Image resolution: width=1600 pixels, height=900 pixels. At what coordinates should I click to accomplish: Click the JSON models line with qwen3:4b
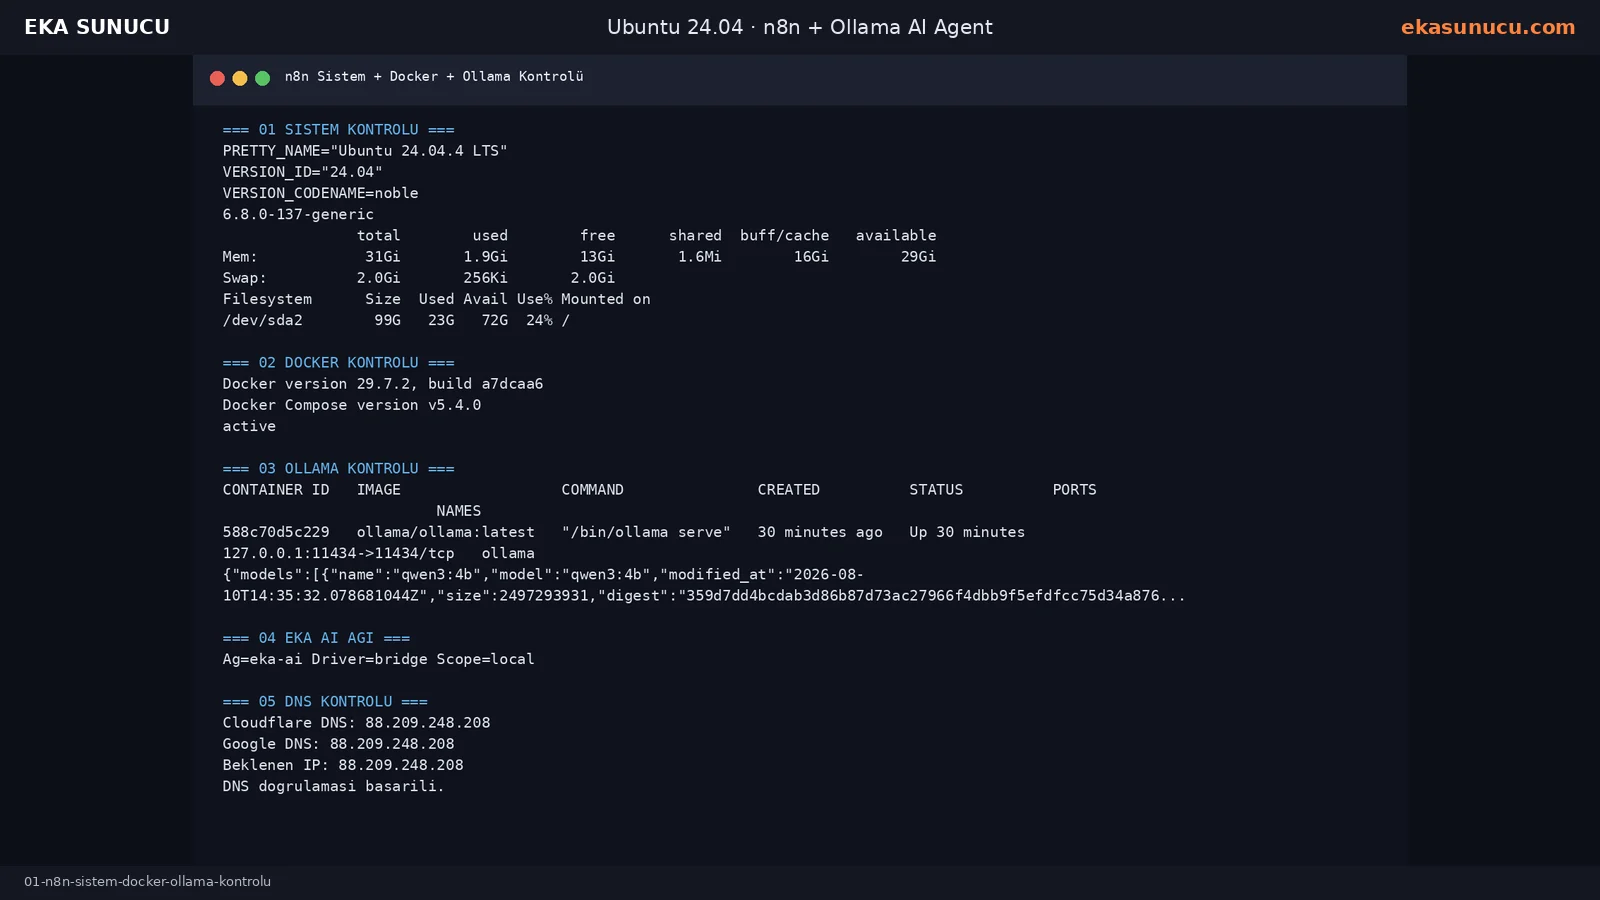[x=543, y=574]
